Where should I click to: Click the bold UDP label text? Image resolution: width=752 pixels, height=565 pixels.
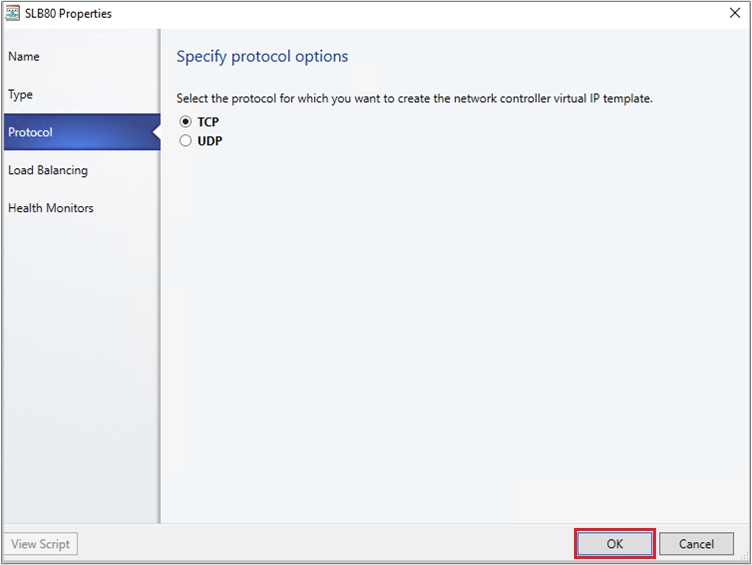[210, 141]
